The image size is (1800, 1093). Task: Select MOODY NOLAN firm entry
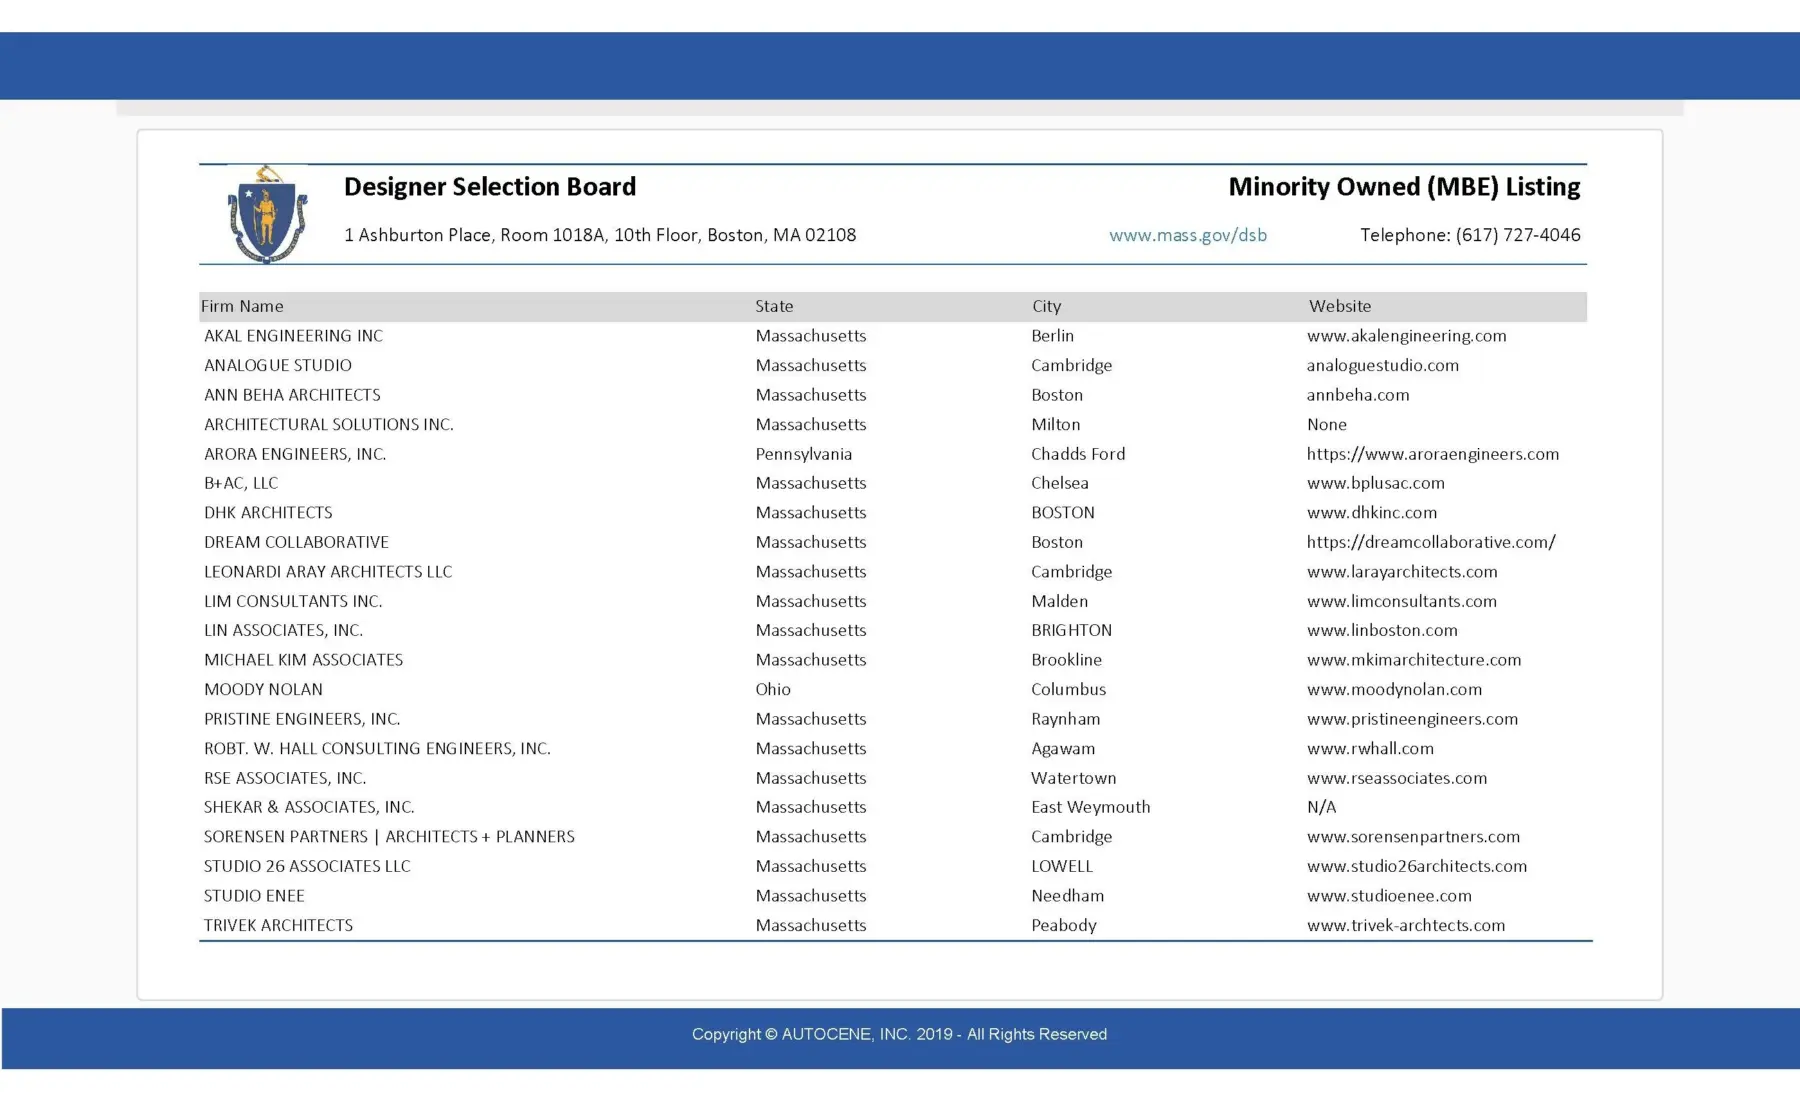coord(263,689)
